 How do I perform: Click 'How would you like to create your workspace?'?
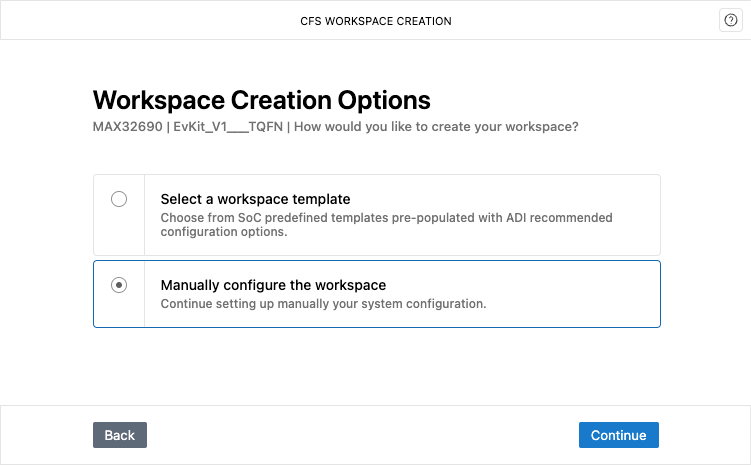coord(436,126)
